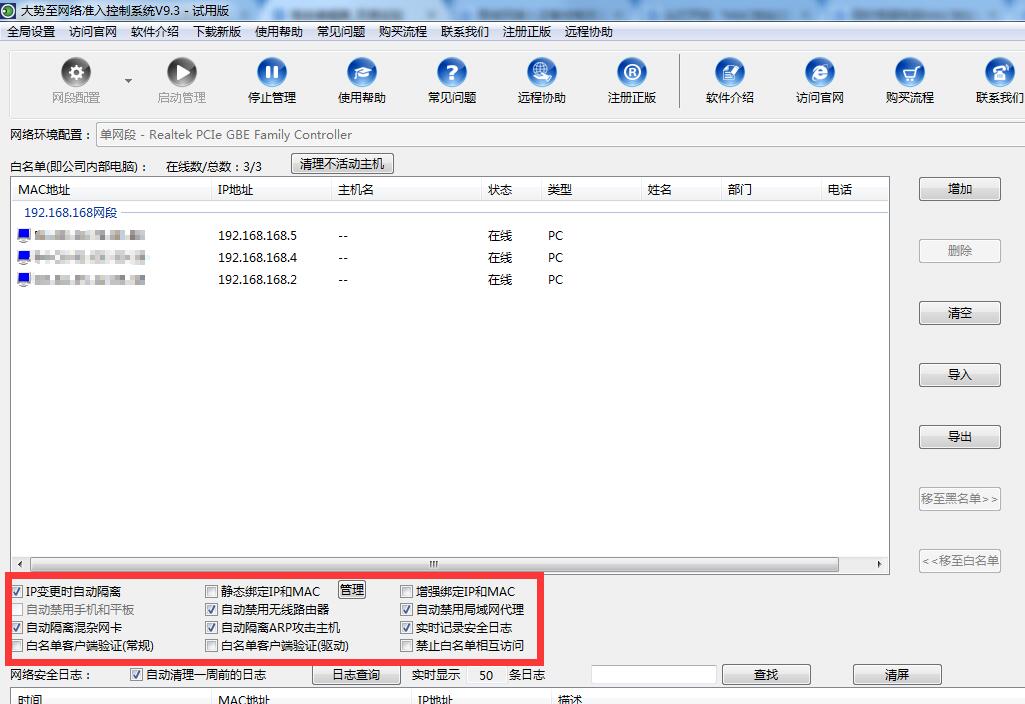Click the horizontal scrollbar thumb in whitelist
Image resolution: width=1025 pixels, height=704 pixels.
(x=434, y=564)
